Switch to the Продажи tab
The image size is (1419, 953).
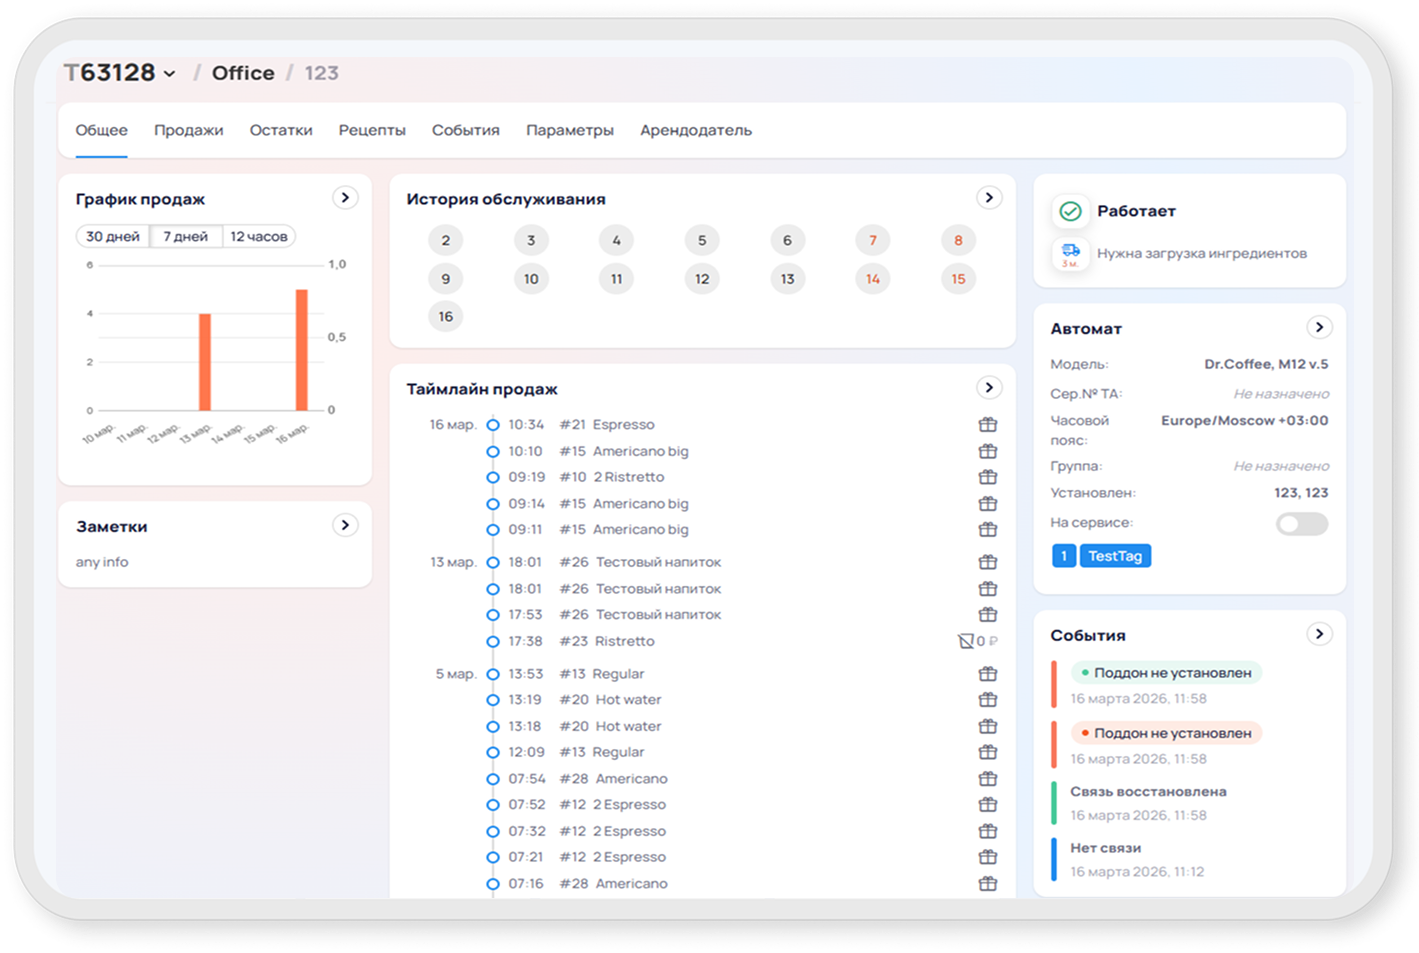188,130
